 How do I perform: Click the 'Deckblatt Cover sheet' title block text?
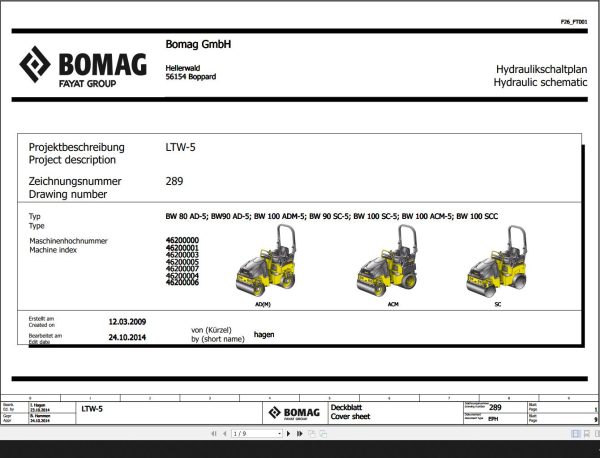tap(350, 412)
